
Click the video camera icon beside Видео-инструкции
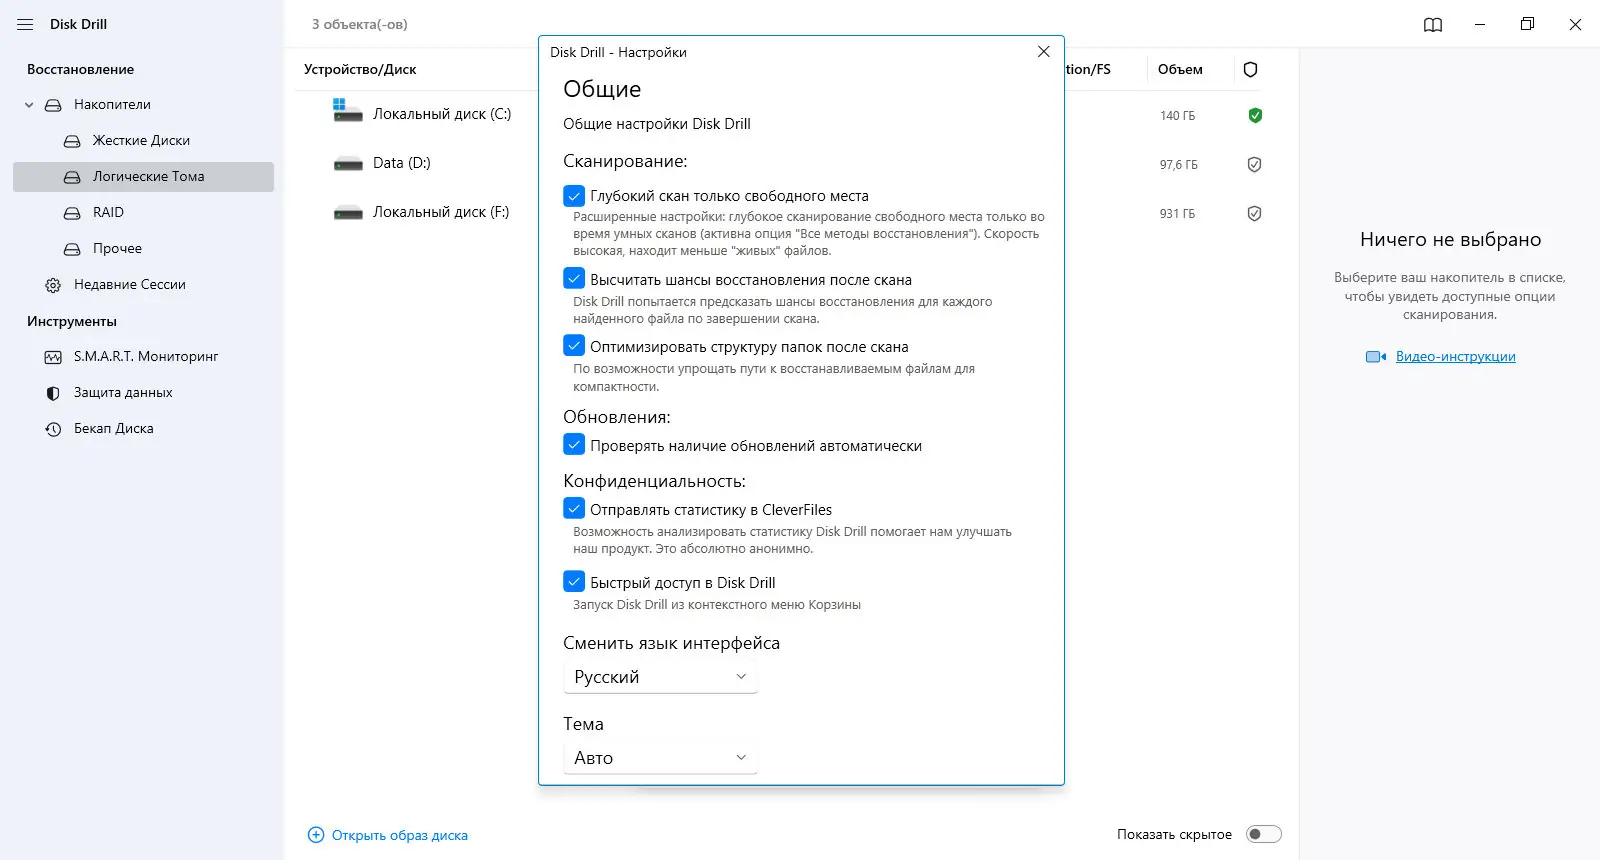click(x=1376, y=357)
